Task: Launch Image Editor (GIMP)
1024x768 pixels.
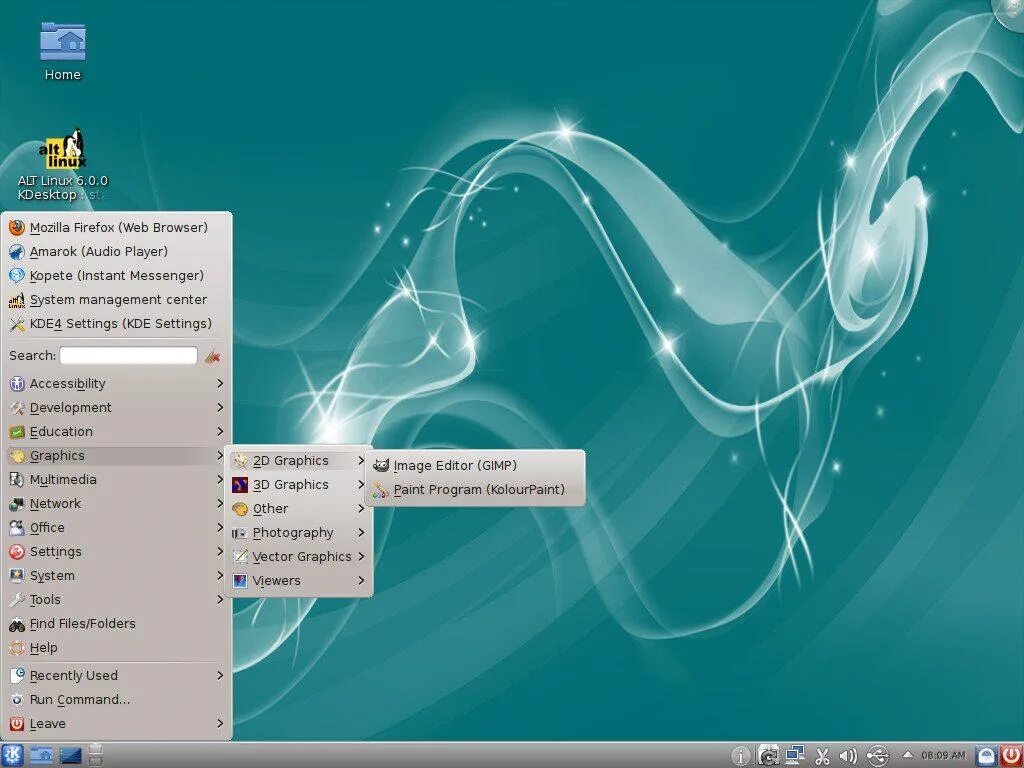Action: tap(475, 466)
